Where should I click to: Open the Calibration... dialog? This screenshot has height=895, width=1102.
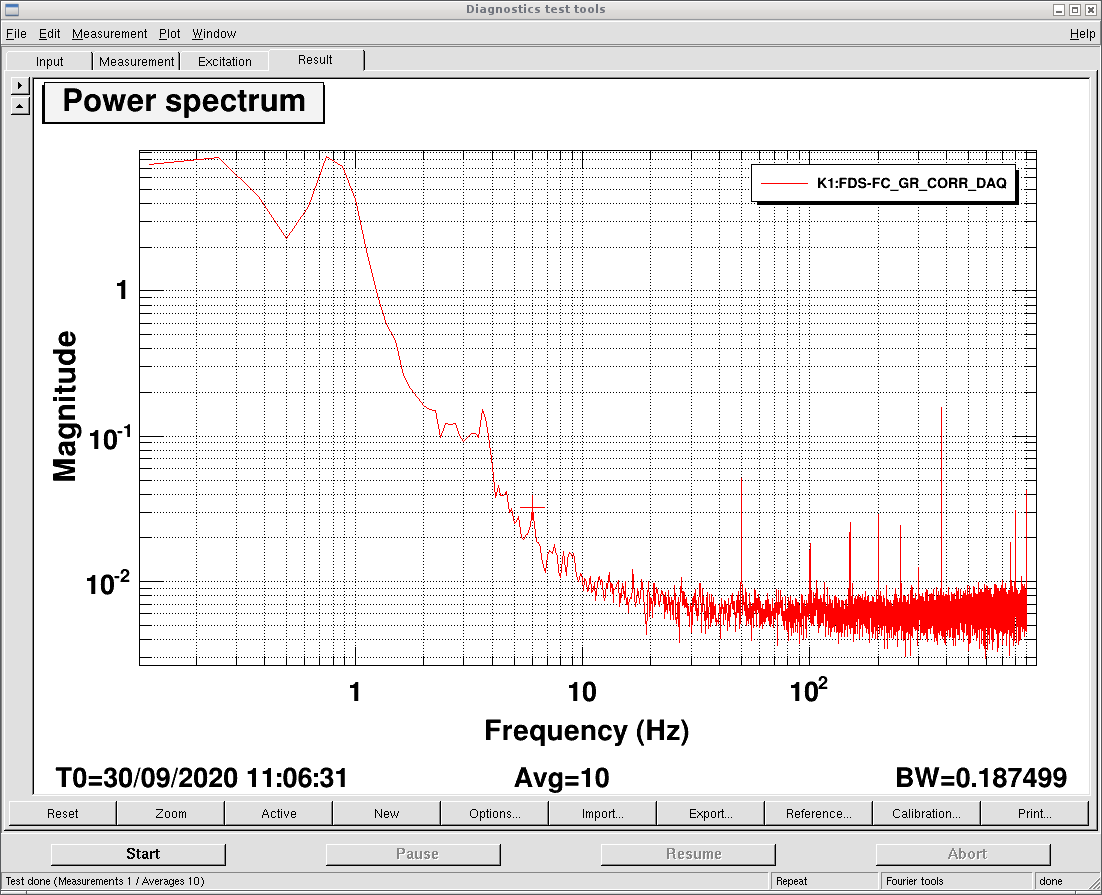[x=926, y=813]
